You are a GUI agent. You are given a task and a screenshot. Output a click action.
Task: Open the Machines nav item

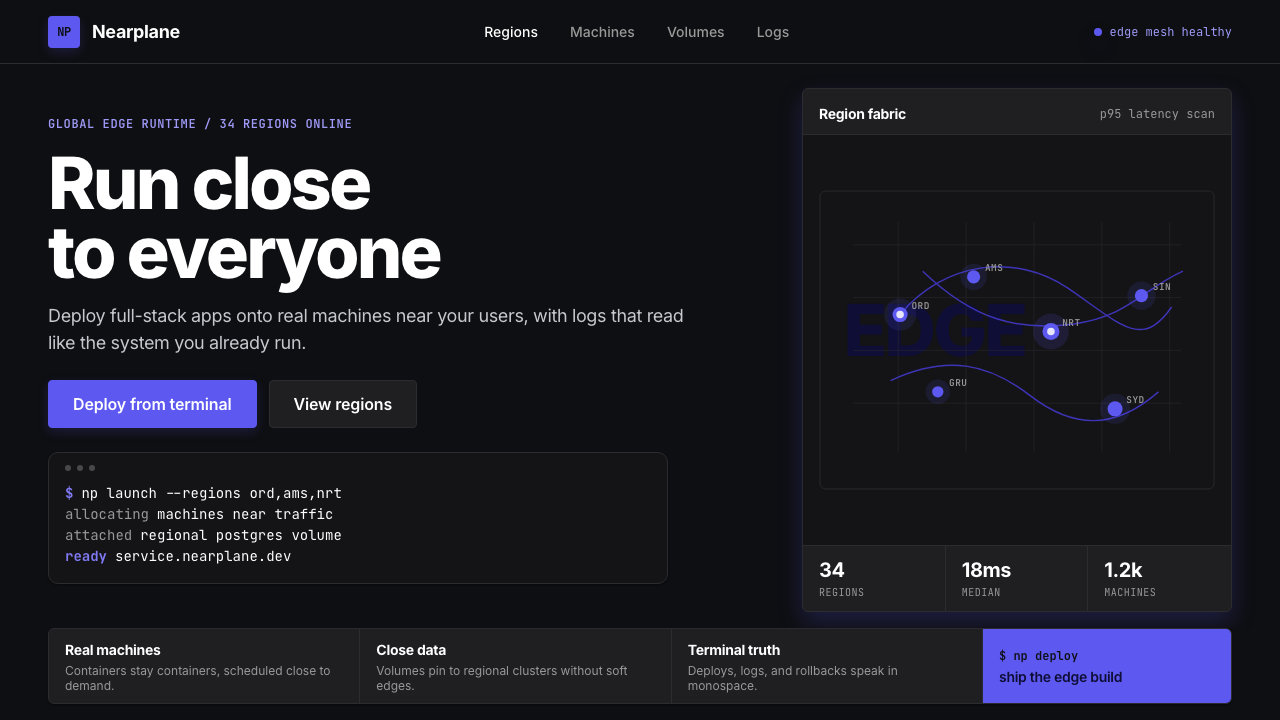(602, 32)
